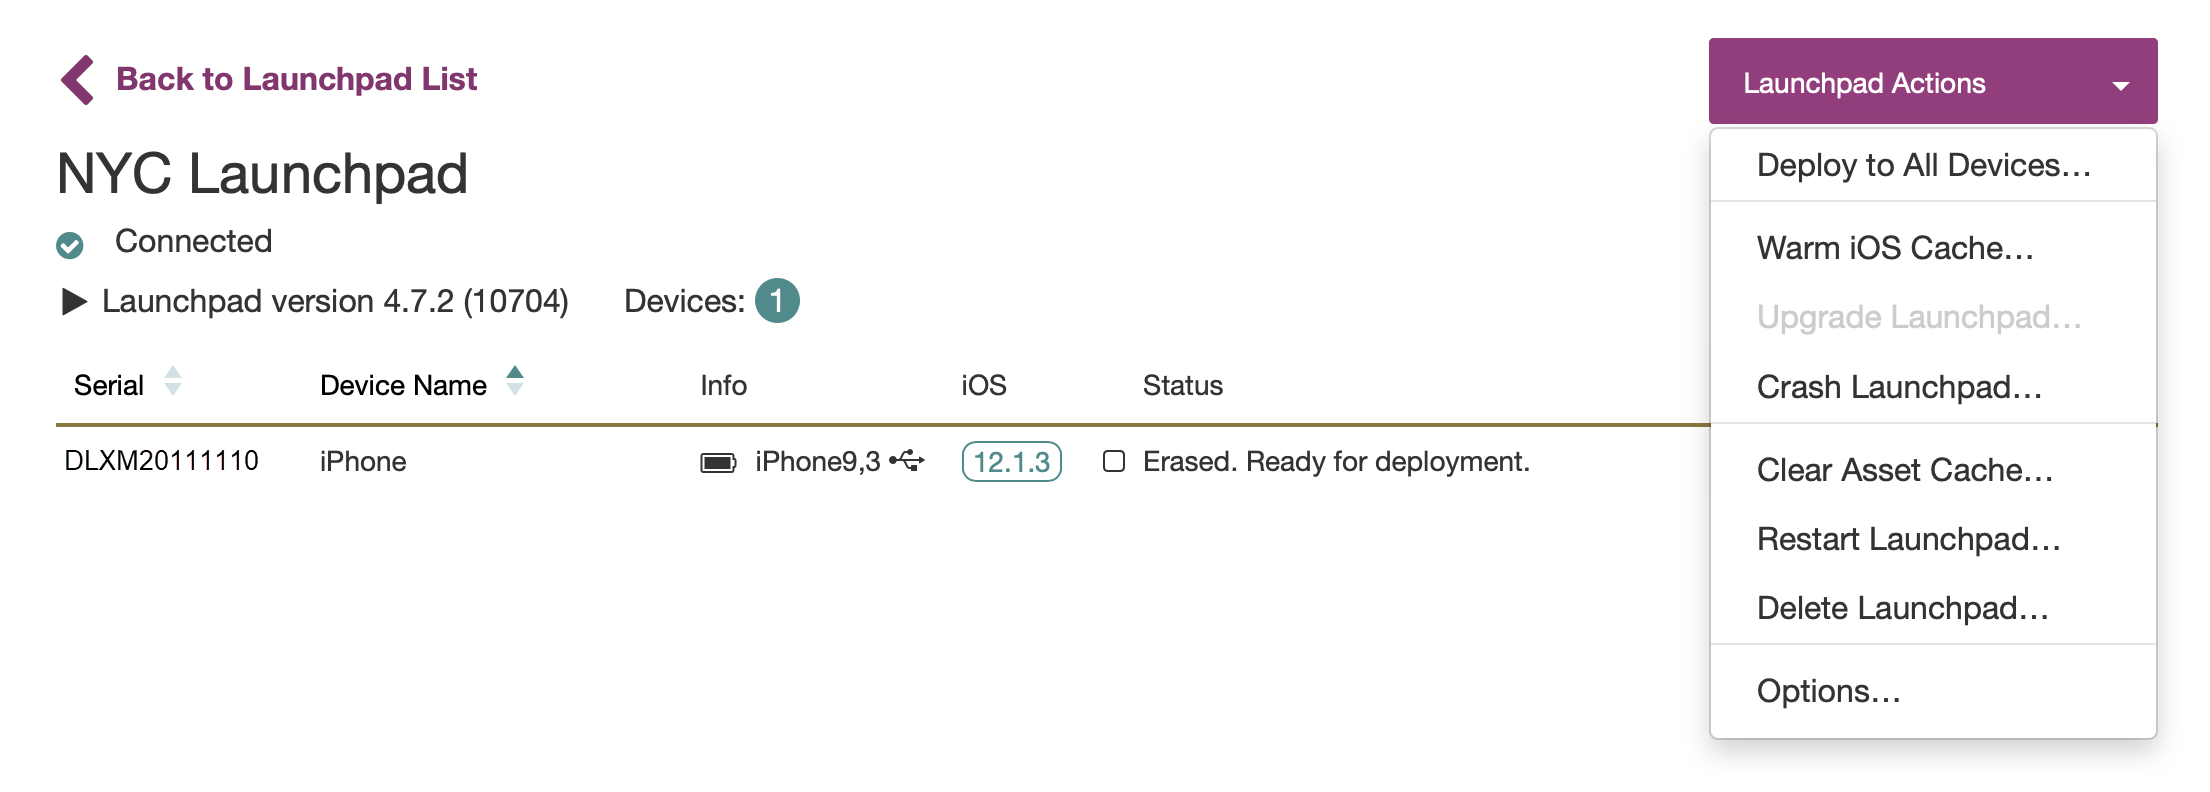Select Deploy to All Devices

[x=1923, y=165]
